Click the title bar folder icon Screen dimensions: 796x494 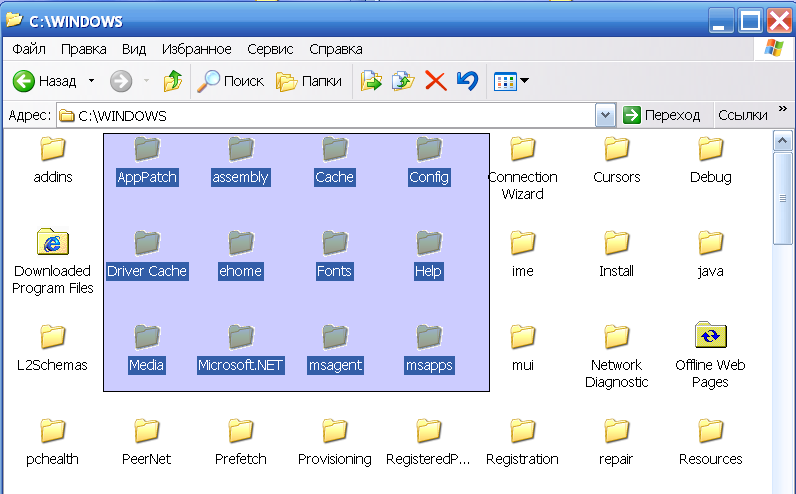coord(14,20)
